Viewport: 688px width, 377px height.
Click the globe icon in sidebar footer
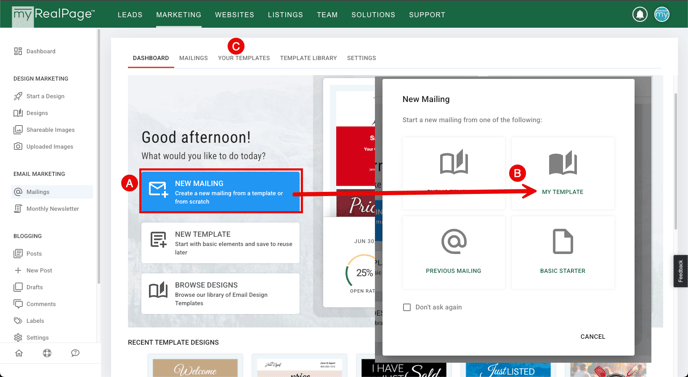pyautogui.click(x=47, y=353)
